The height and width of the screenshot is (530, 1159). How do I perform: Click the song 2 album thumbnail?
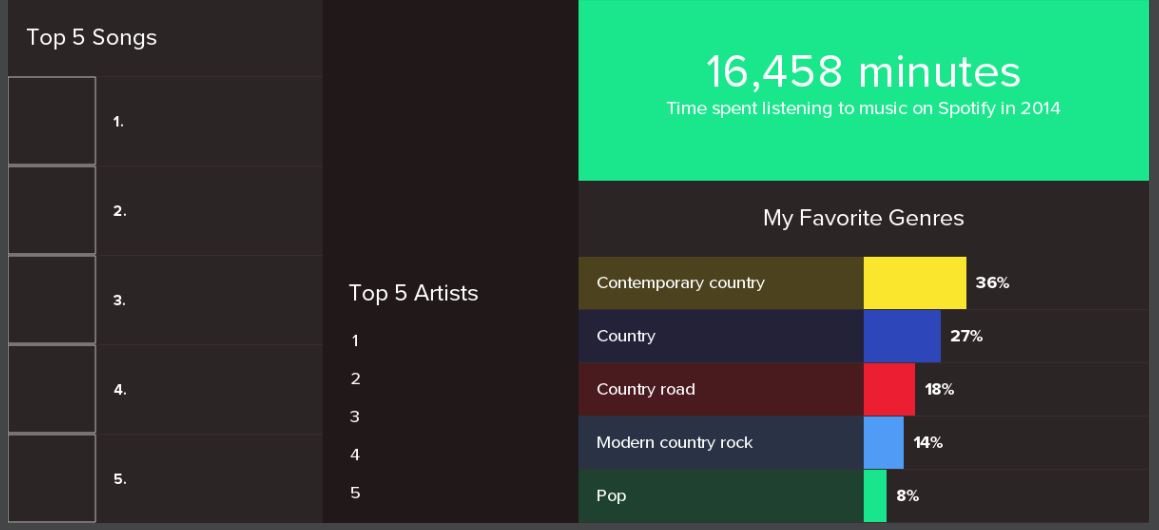[52, 211]
